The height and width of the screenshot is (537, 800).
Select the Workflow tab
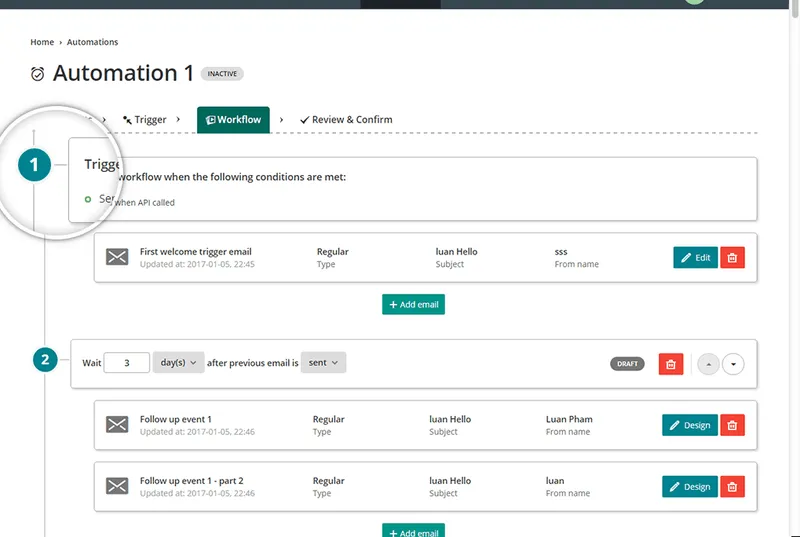pos(233,120)
